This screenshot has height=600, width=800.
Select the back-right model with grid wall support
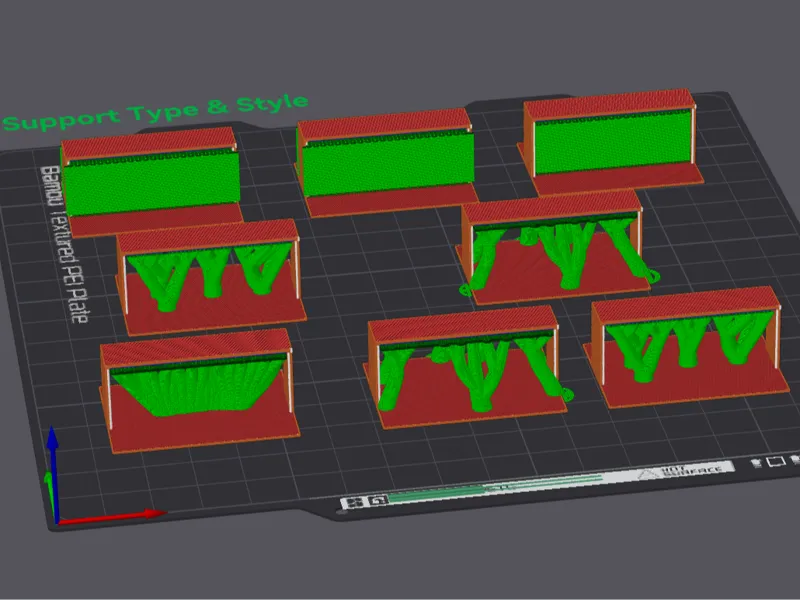611,142
